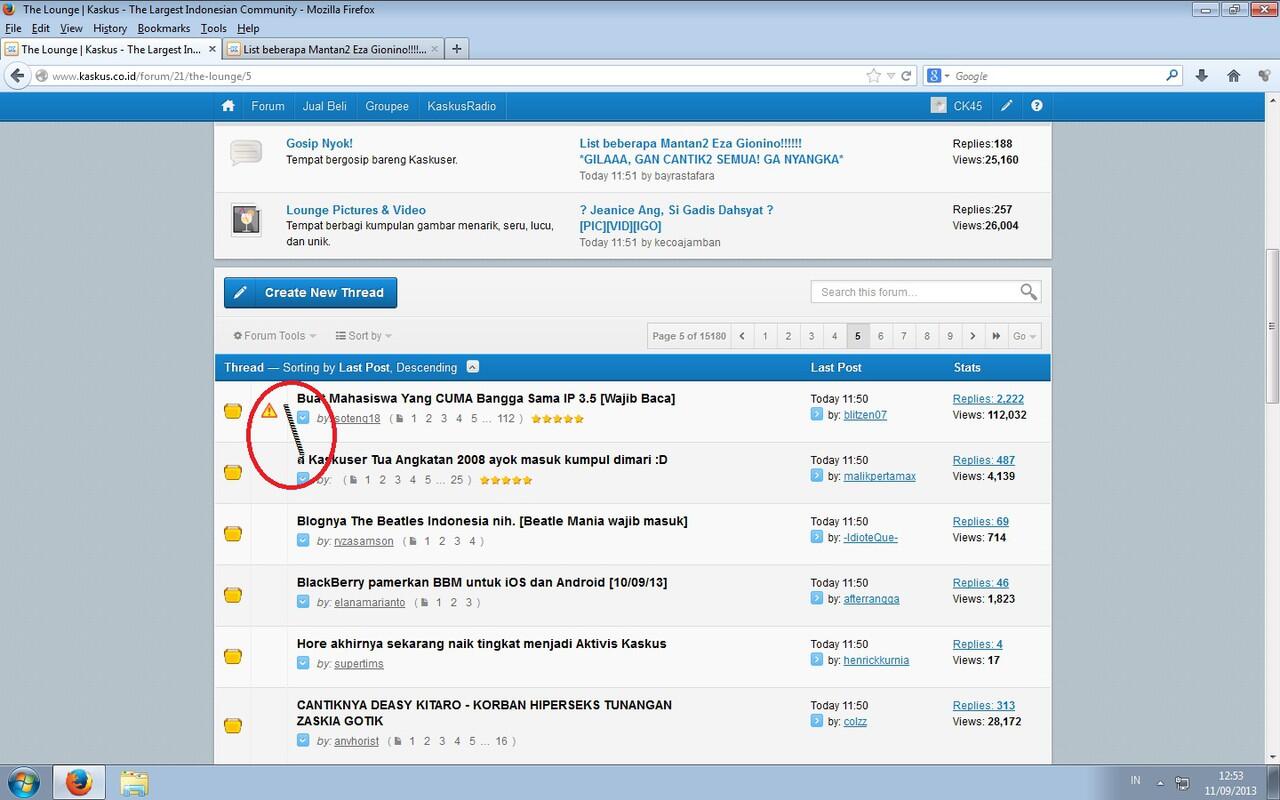Open Gosip Nyok! subforum link
The height and width of the screenshot is (800, 1280).
319,143
